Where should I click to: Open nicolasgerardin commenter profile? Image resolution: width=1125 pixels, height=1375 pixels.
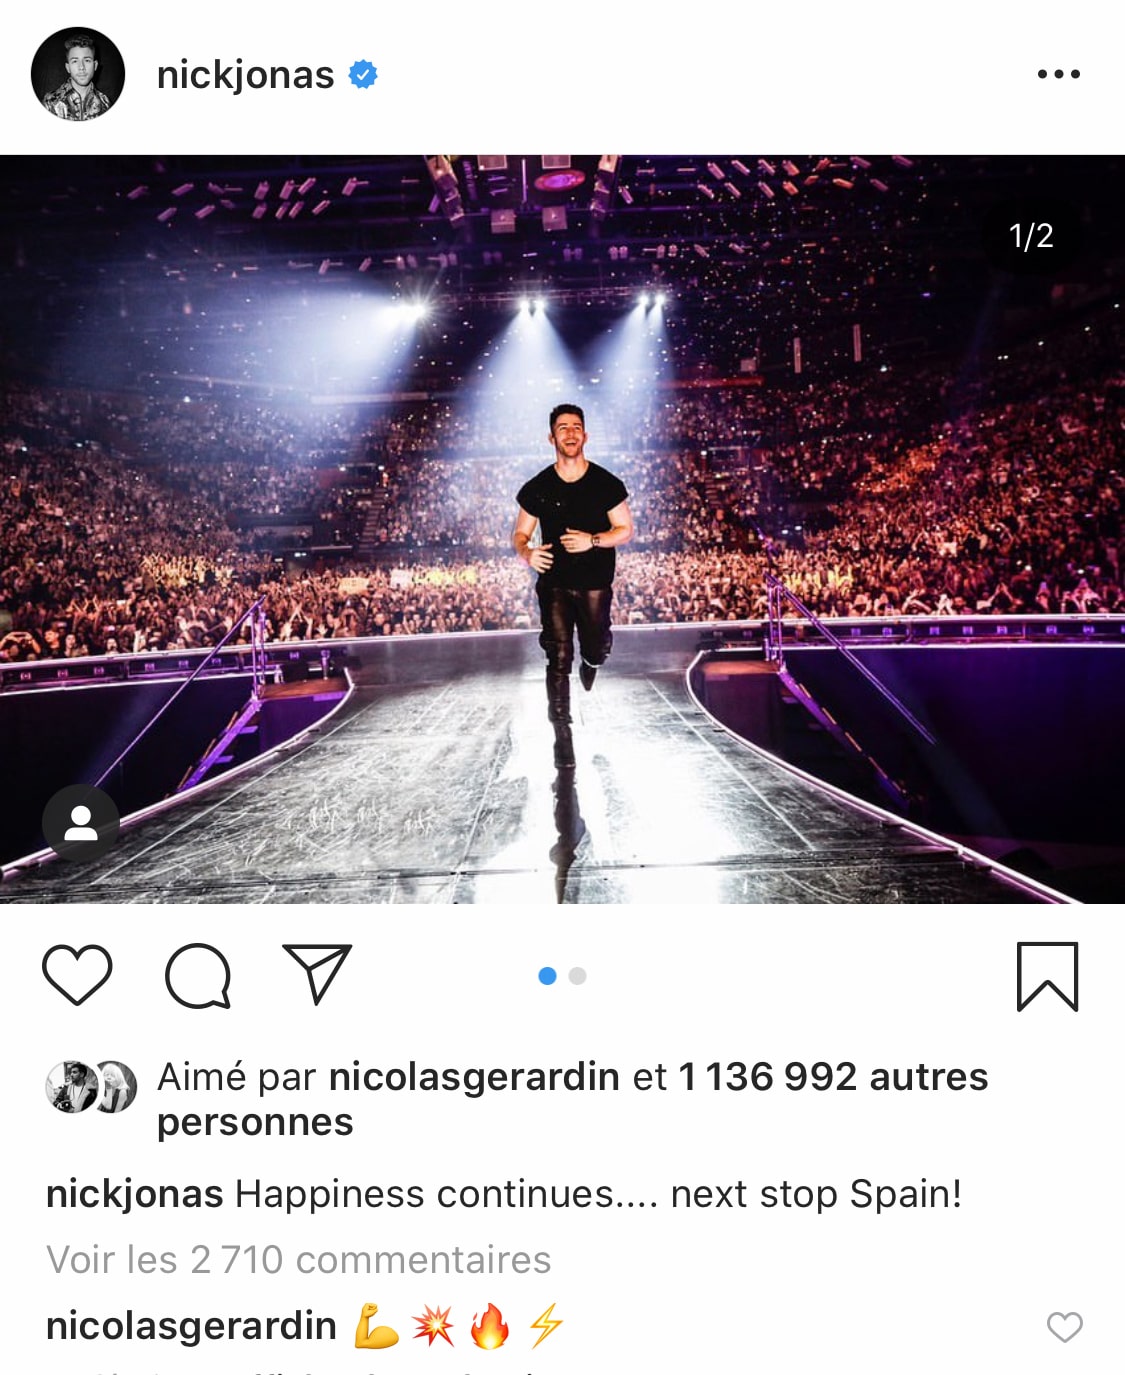coord(191,1326)
